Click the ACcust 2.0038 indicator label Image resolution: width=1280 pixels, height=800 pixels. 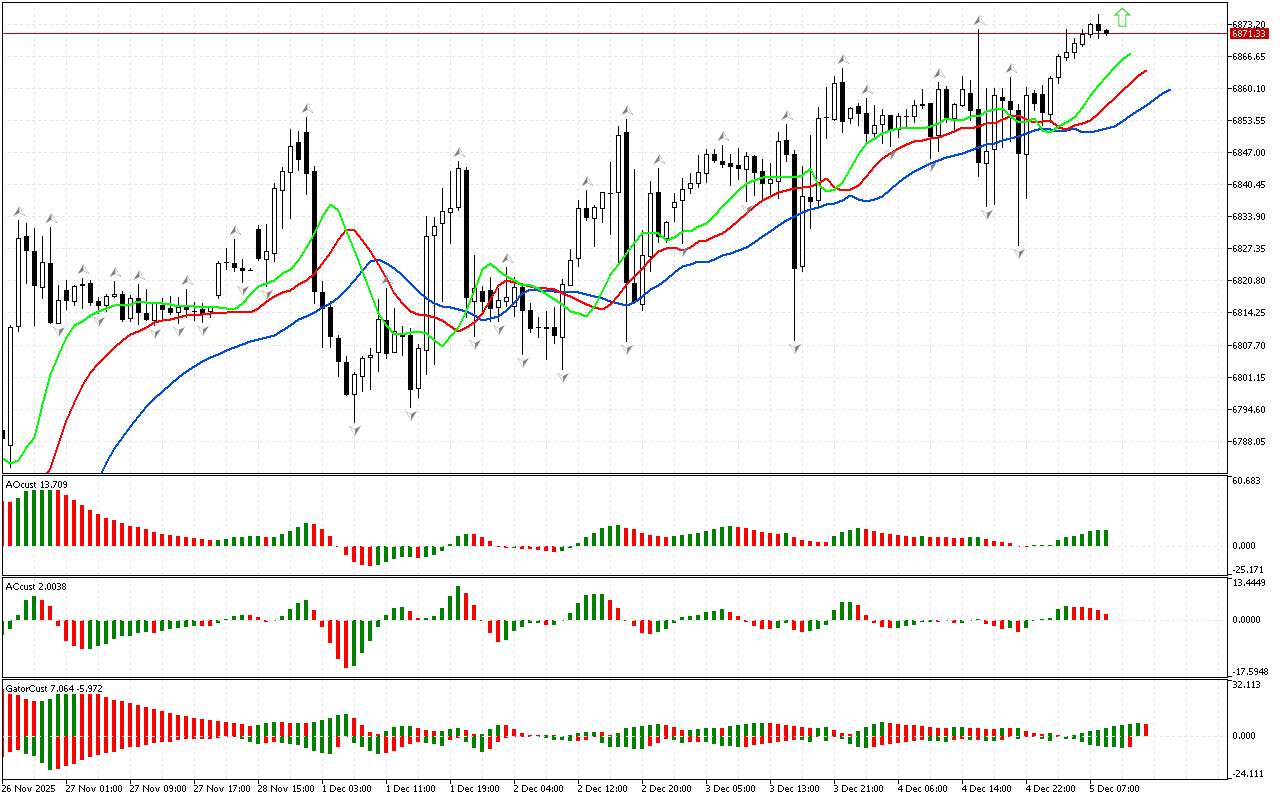(x=37, y=586)
